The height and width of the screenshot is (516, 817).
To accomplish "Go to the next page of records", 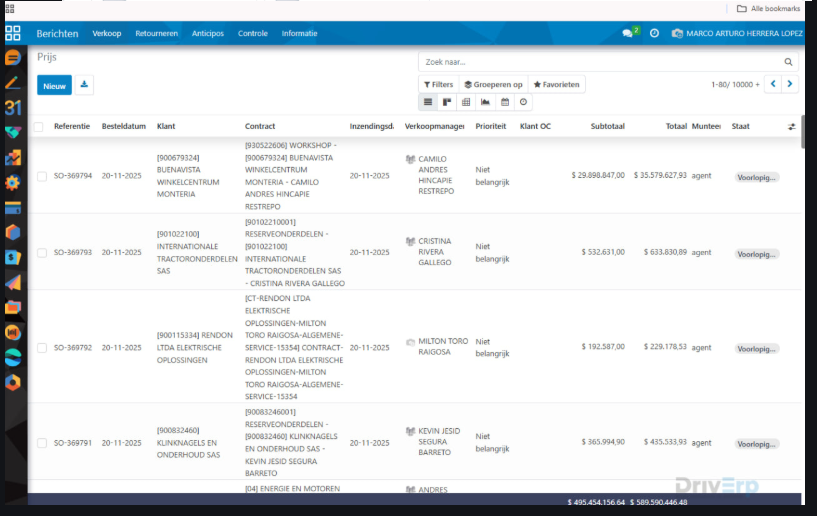I will point(790,85).
